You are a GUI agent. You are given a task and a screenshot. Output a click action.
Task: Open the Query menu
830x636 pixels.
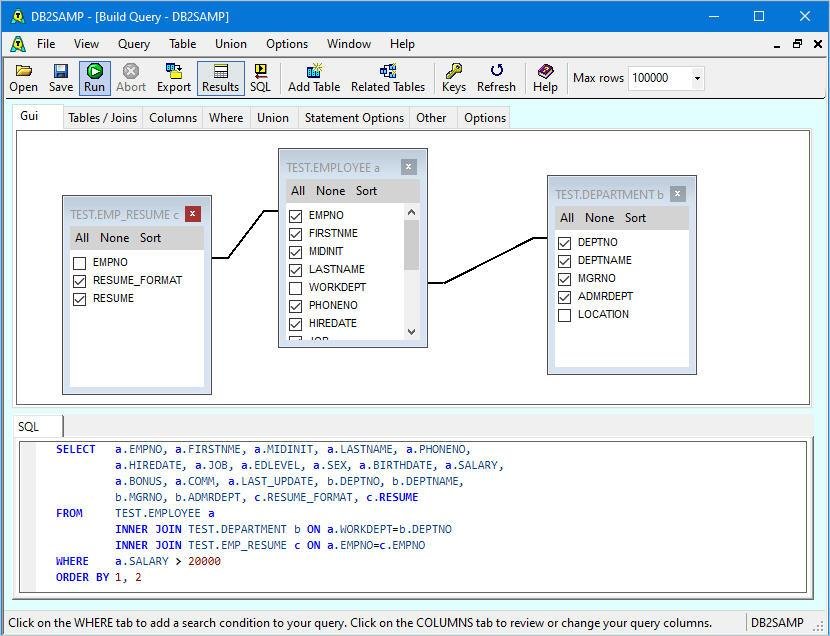click(x=134, y=44)
